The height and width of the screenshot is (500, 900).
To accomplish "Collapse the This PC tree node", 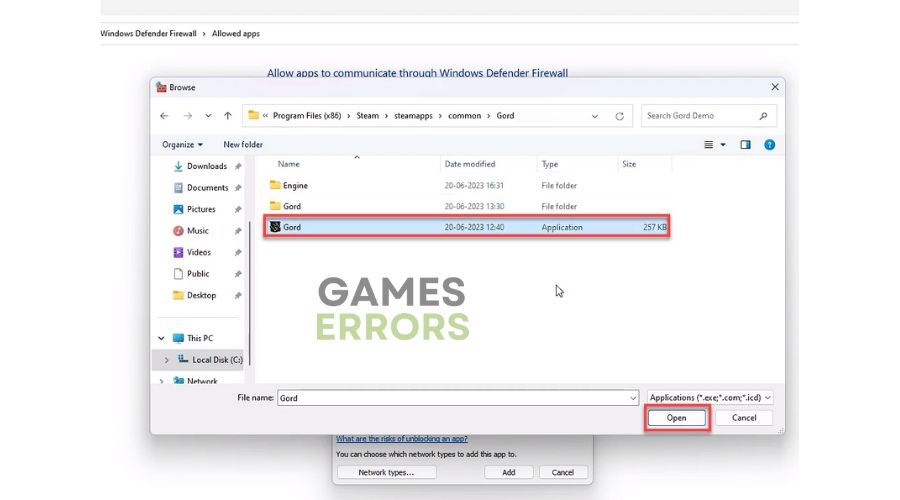I will [161, 339].
